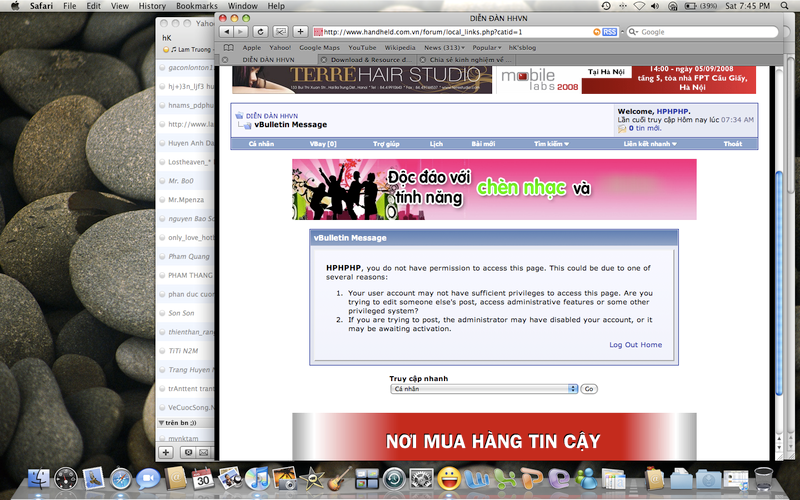
Task: Open the File menu
Action: tap(69, 6)
